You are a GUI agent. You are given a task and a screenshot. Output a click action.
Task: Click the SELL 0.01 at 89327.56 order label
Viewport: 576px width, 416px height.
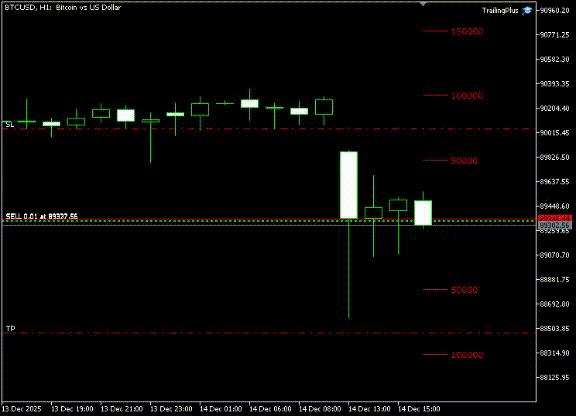click(x=42, y=216)
